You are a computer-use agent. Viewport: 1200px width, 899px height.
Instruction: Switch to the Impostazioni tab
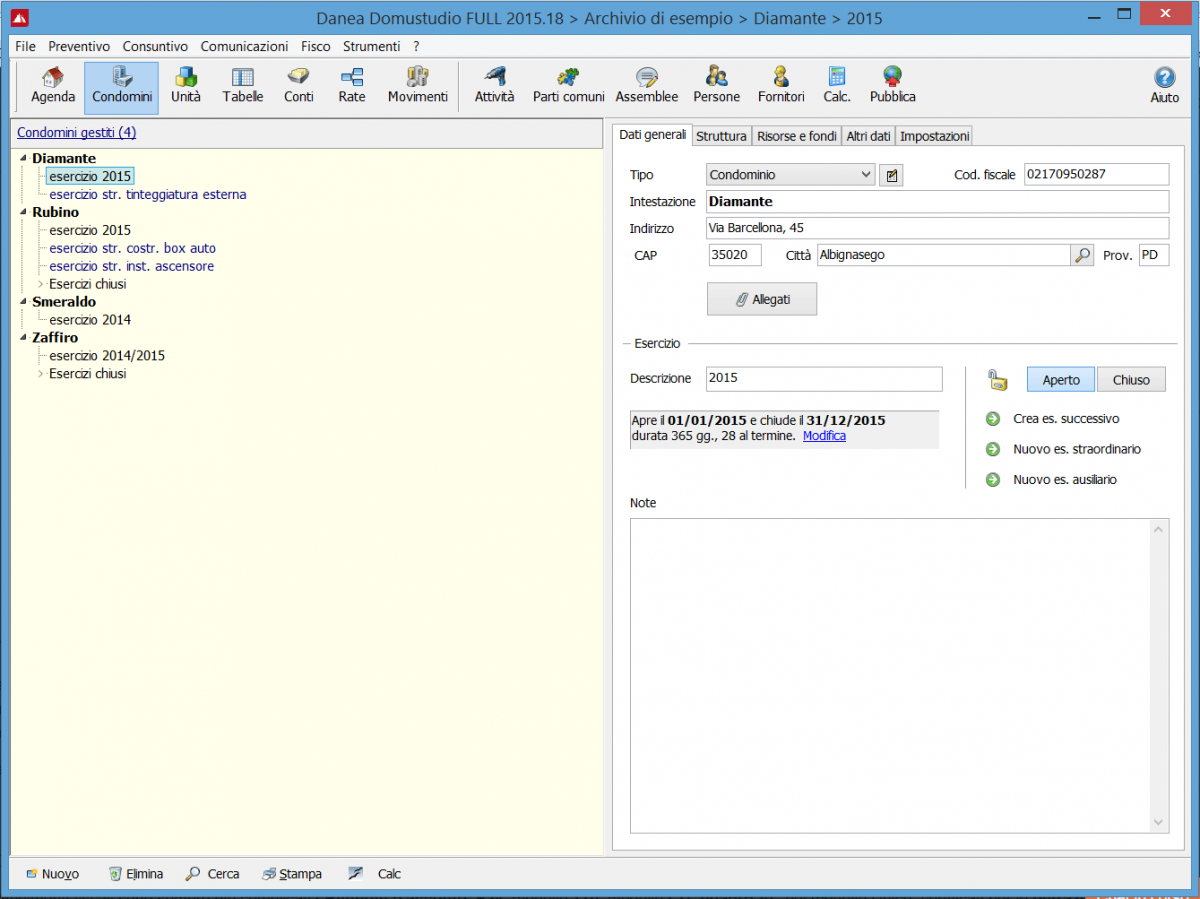[934, 136]
